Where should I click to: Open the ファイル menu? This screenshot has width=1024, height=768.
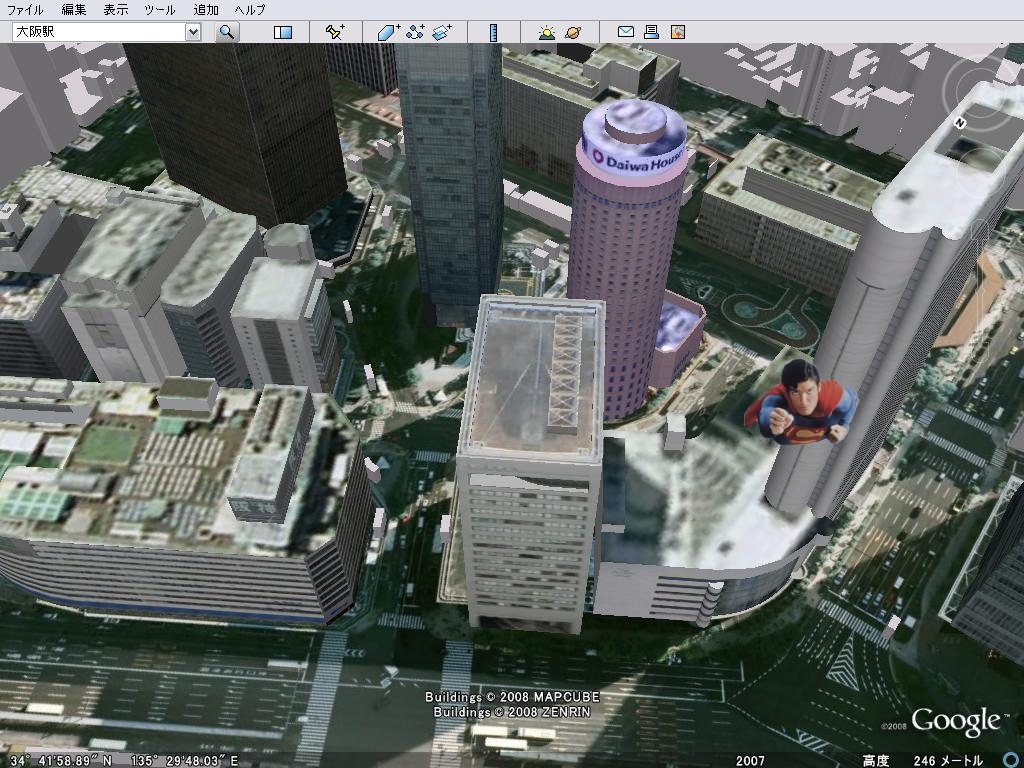pos(25,10)
